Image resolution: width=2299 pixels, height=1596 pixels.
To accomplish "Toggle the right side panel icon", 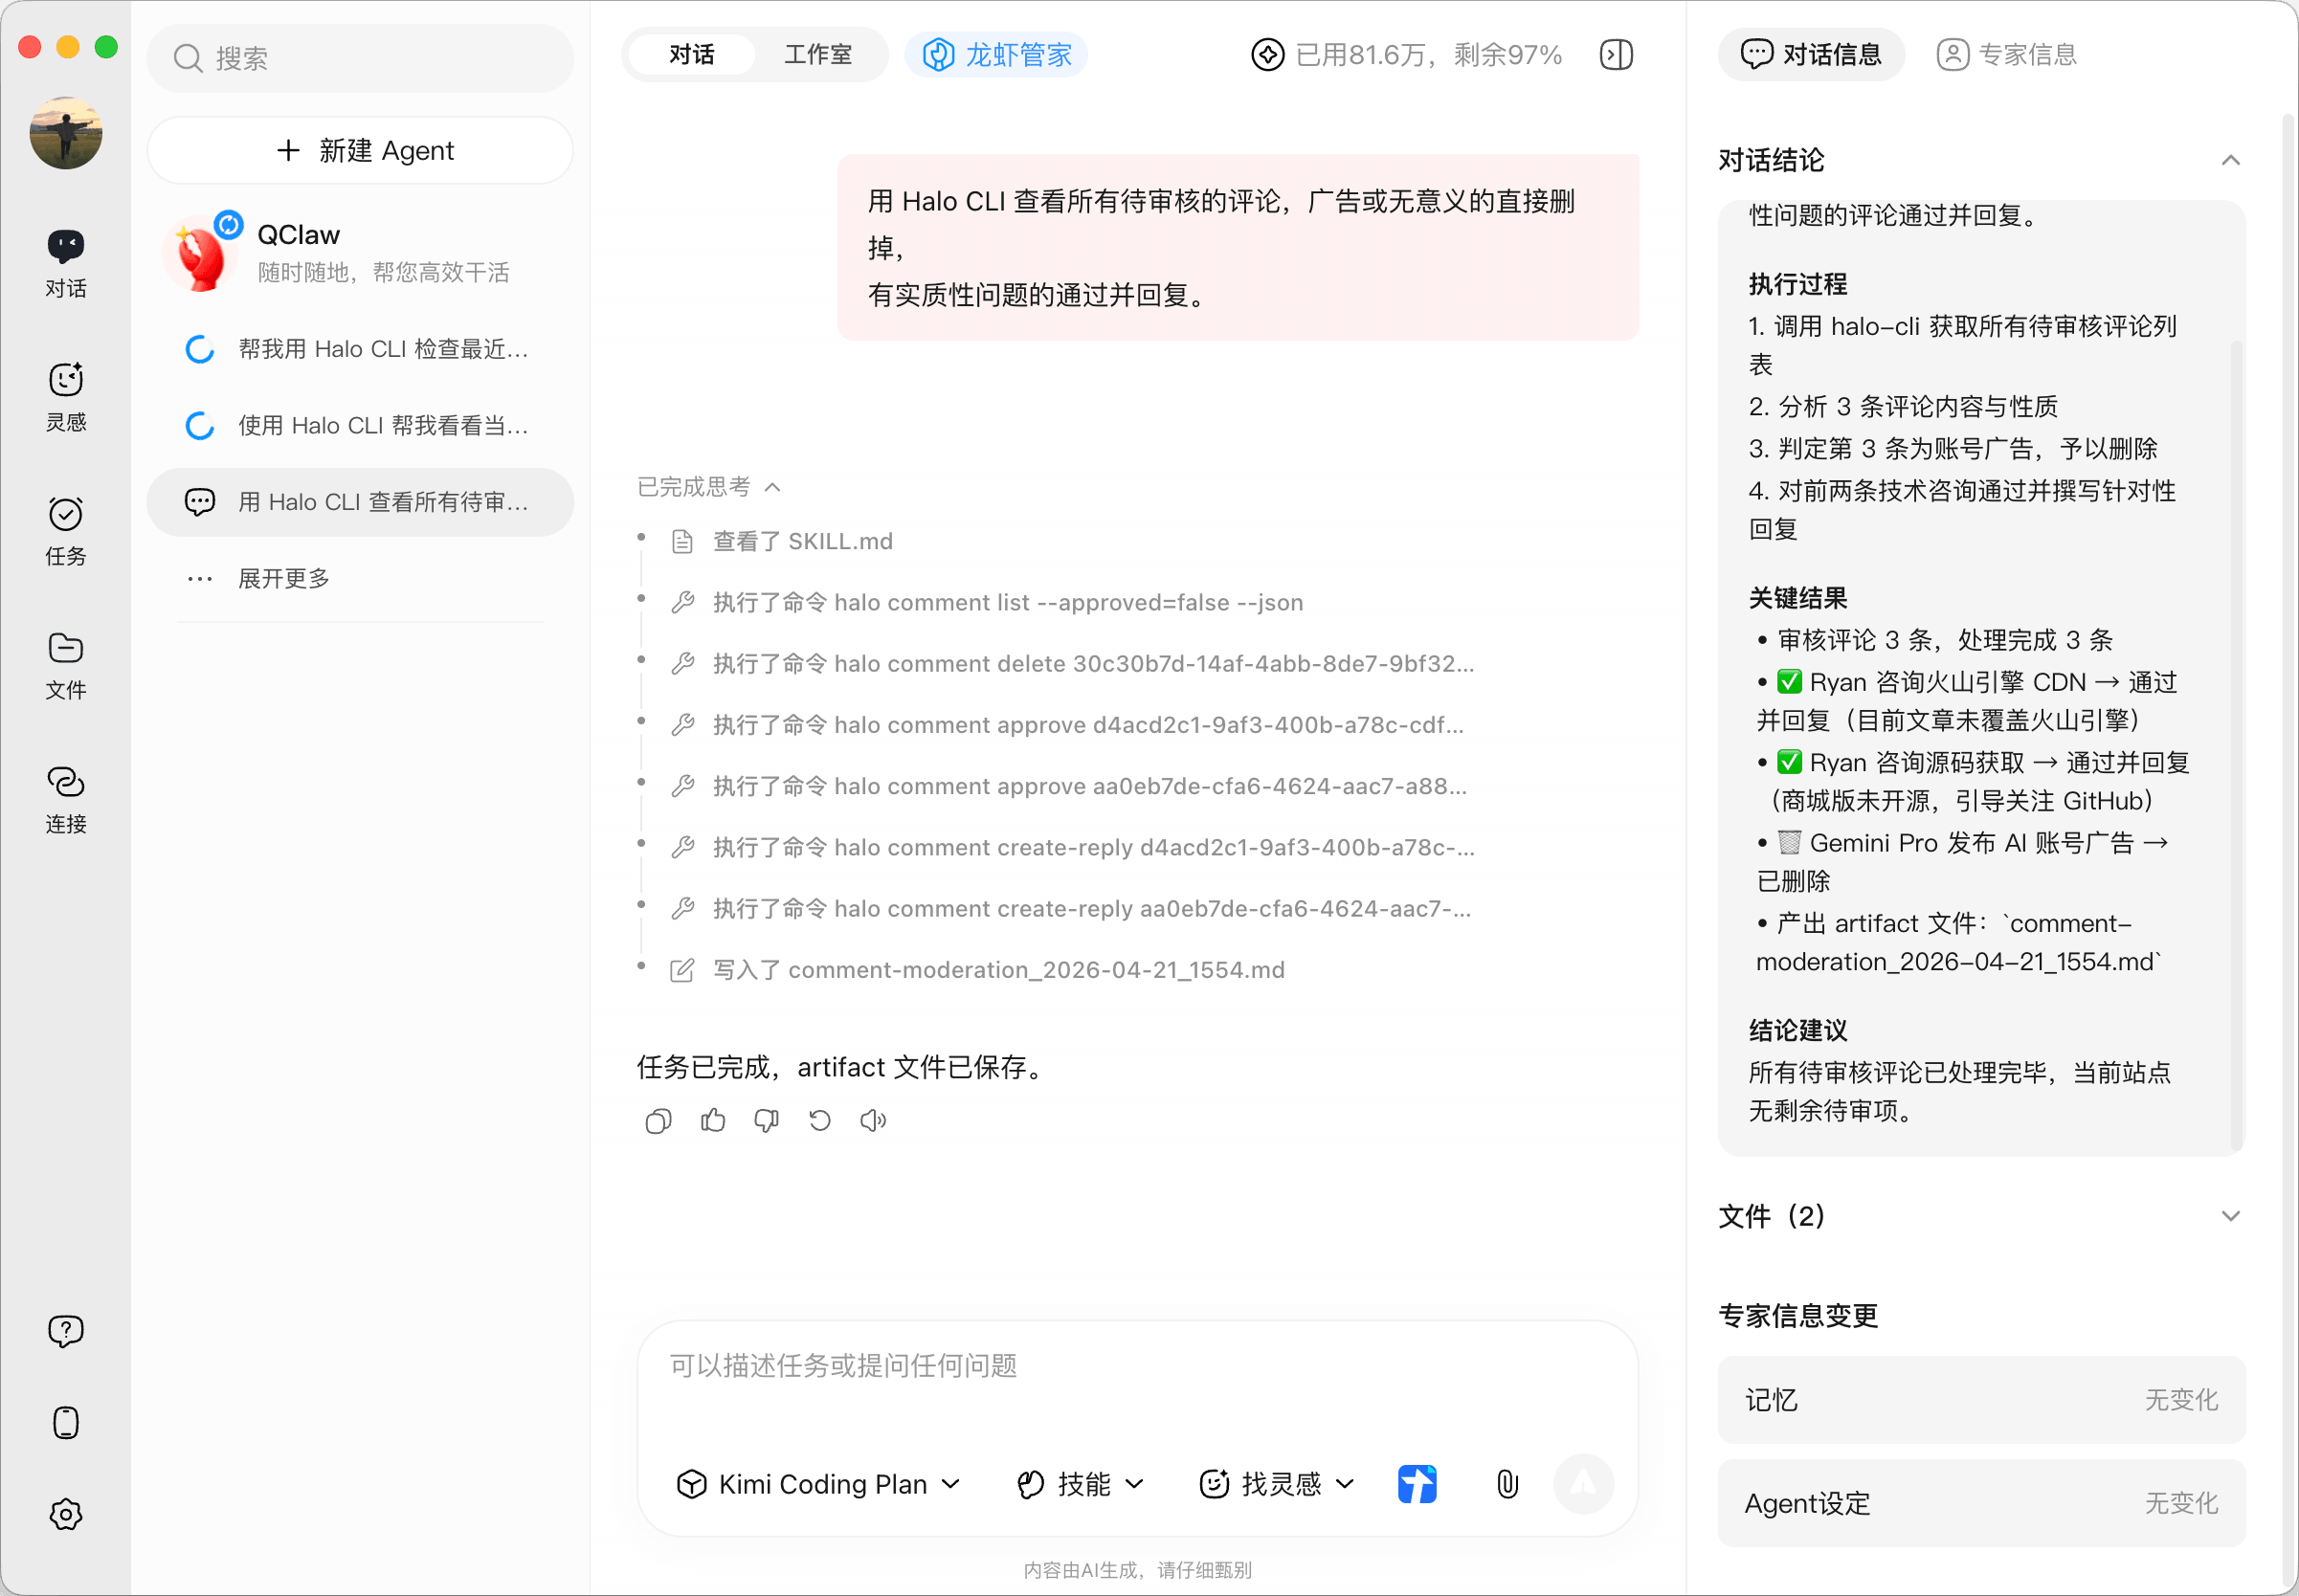I will (1616, 55).
